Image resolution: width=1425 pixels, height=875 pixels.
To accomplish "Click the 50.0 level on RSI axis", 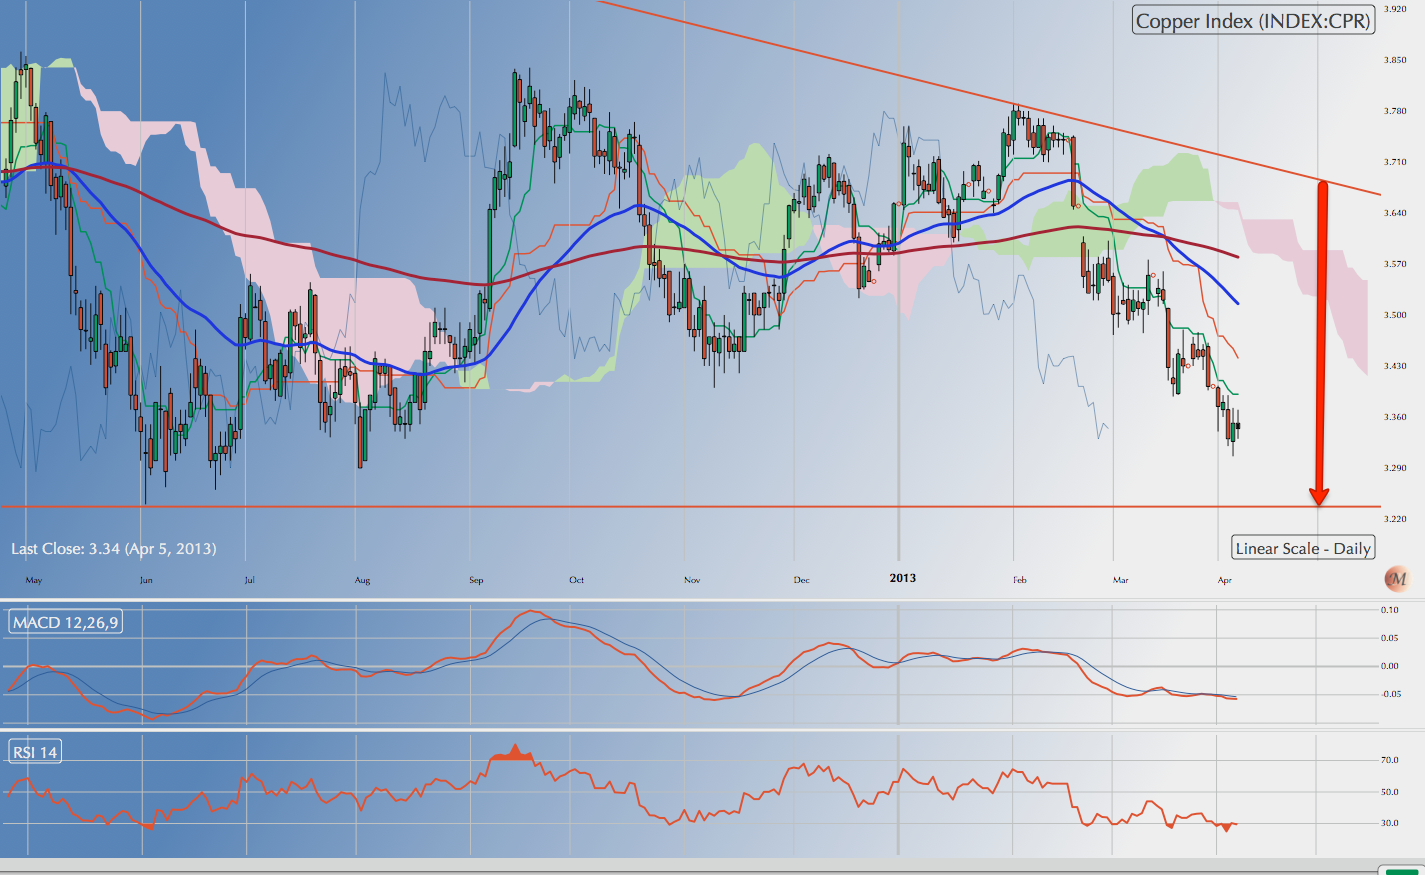I will point(1390,792).
